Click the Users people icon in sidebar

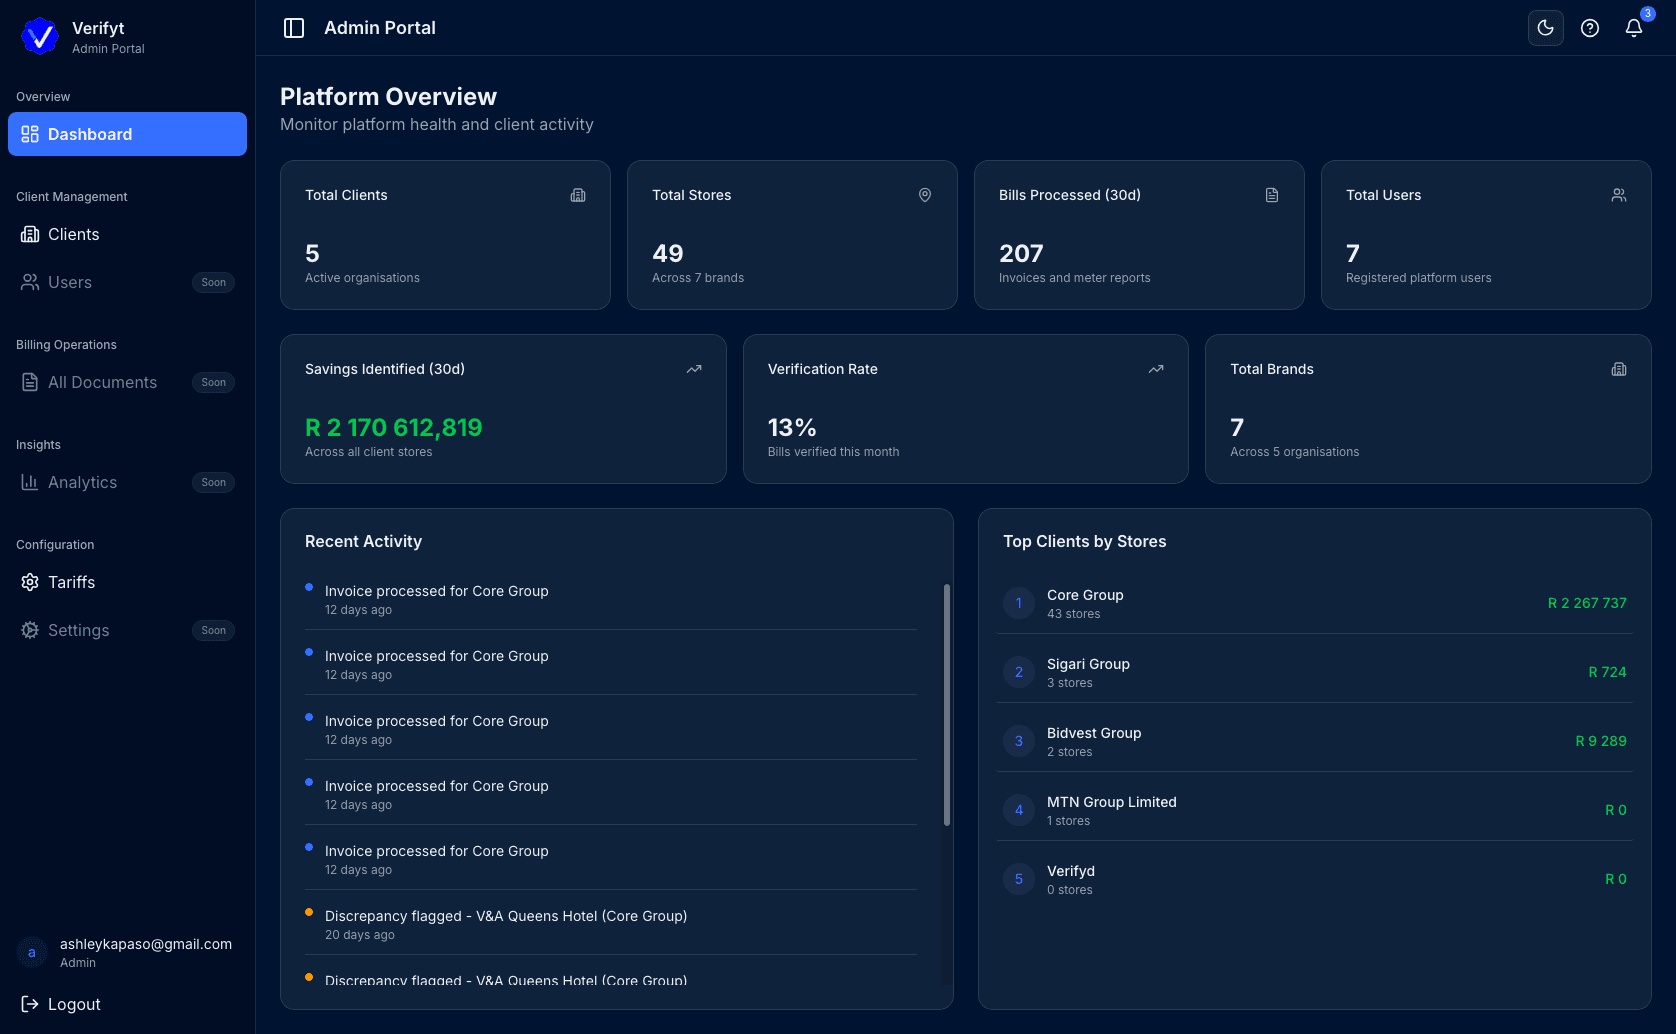coord(30,282)
